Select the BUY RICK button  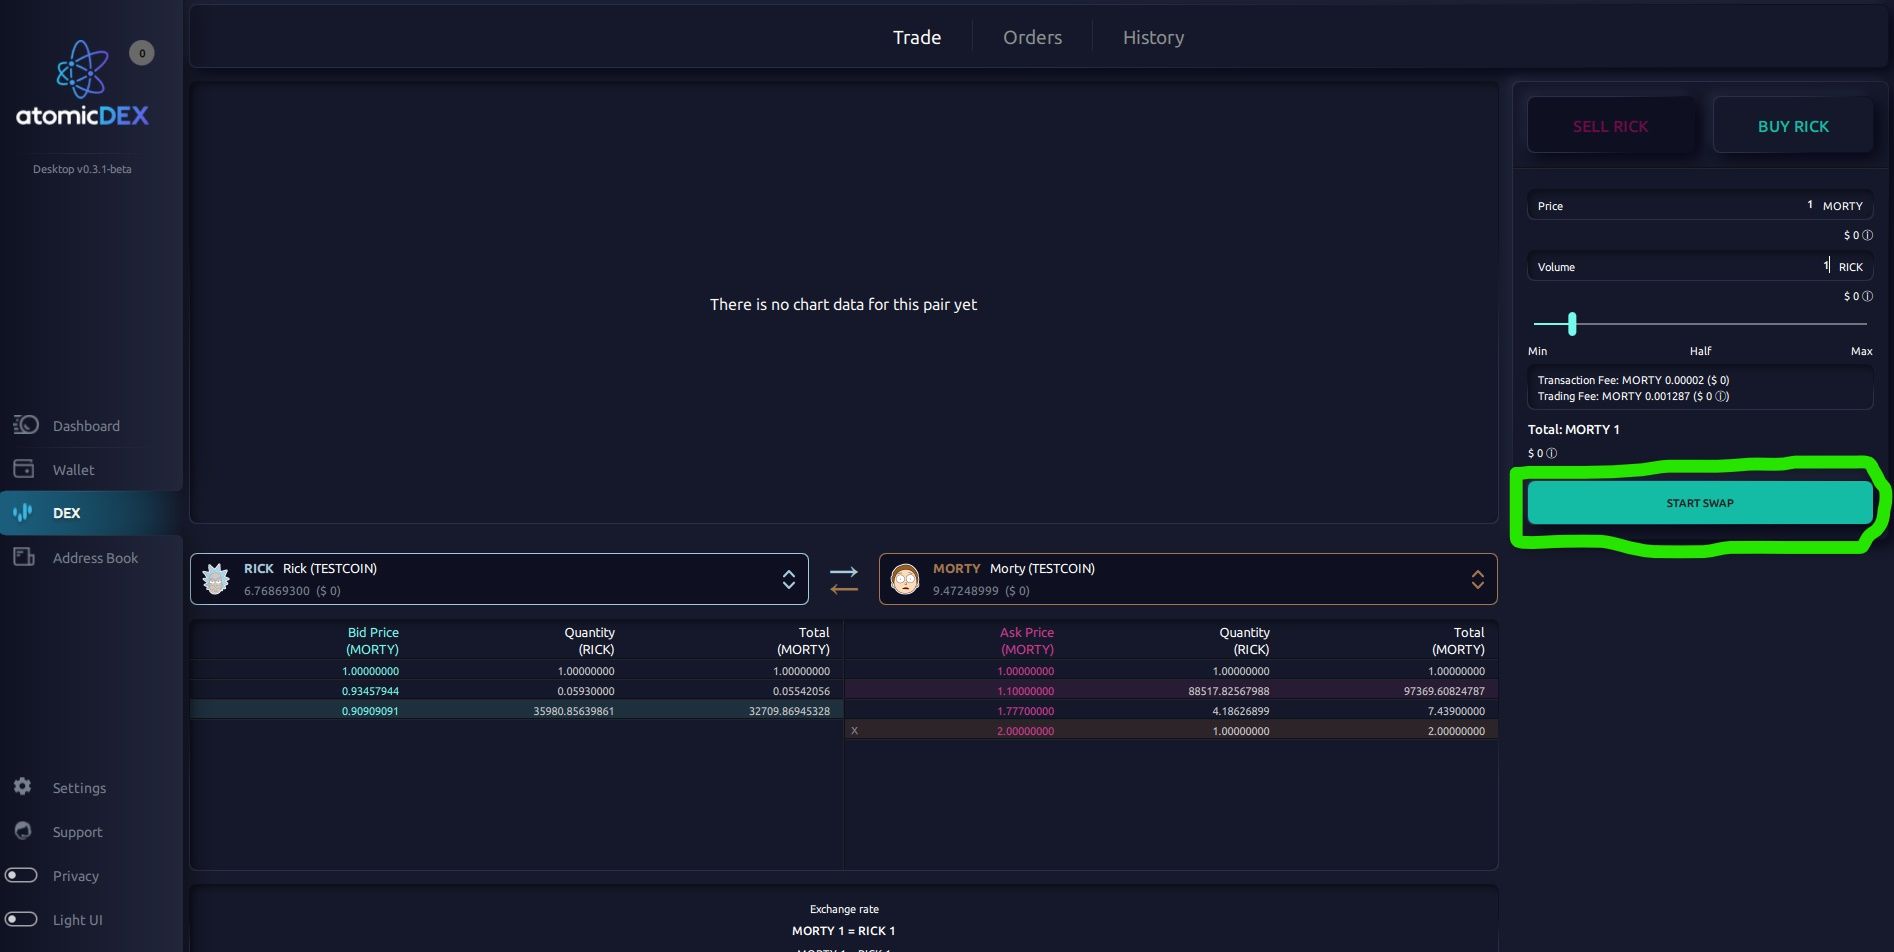1793,126
